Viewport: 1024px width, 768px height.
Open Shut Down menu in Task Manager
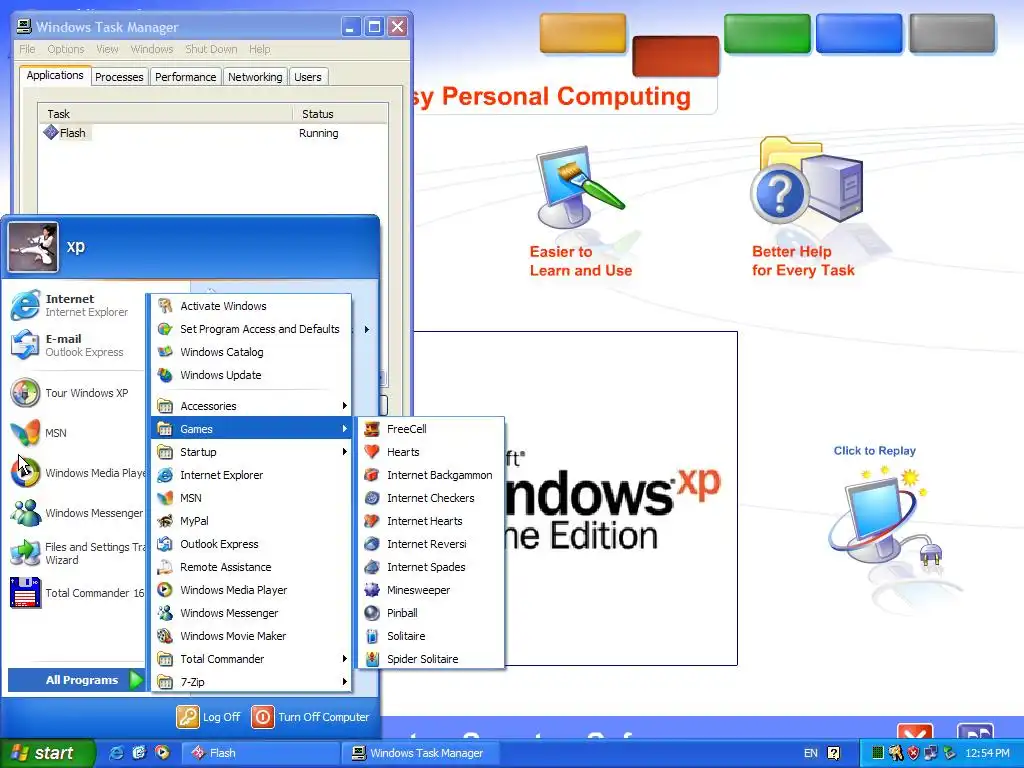coord(211,49)
